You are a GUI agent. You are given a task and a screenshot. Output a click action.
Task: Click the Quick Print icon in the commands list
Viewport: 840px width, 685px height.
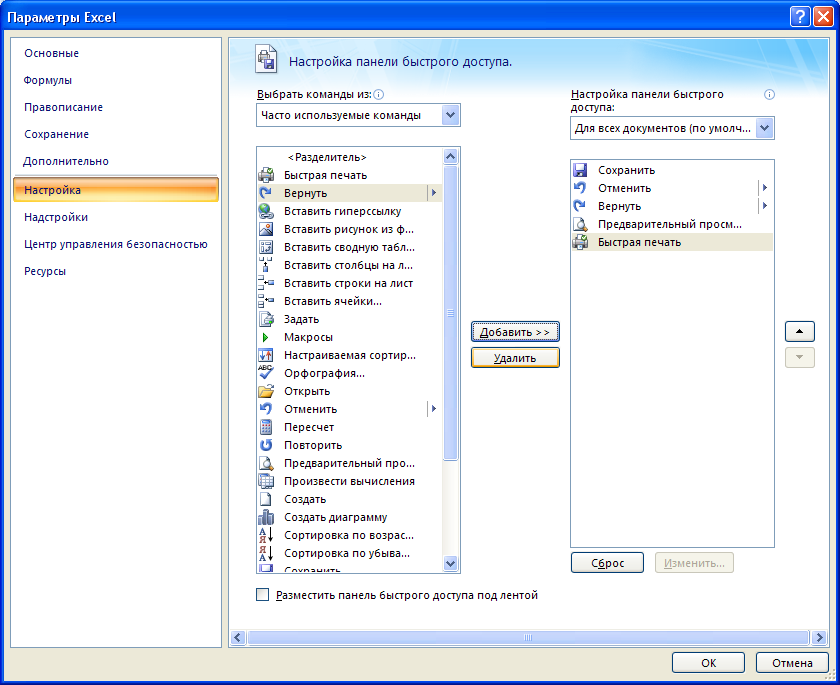(266, 175)
